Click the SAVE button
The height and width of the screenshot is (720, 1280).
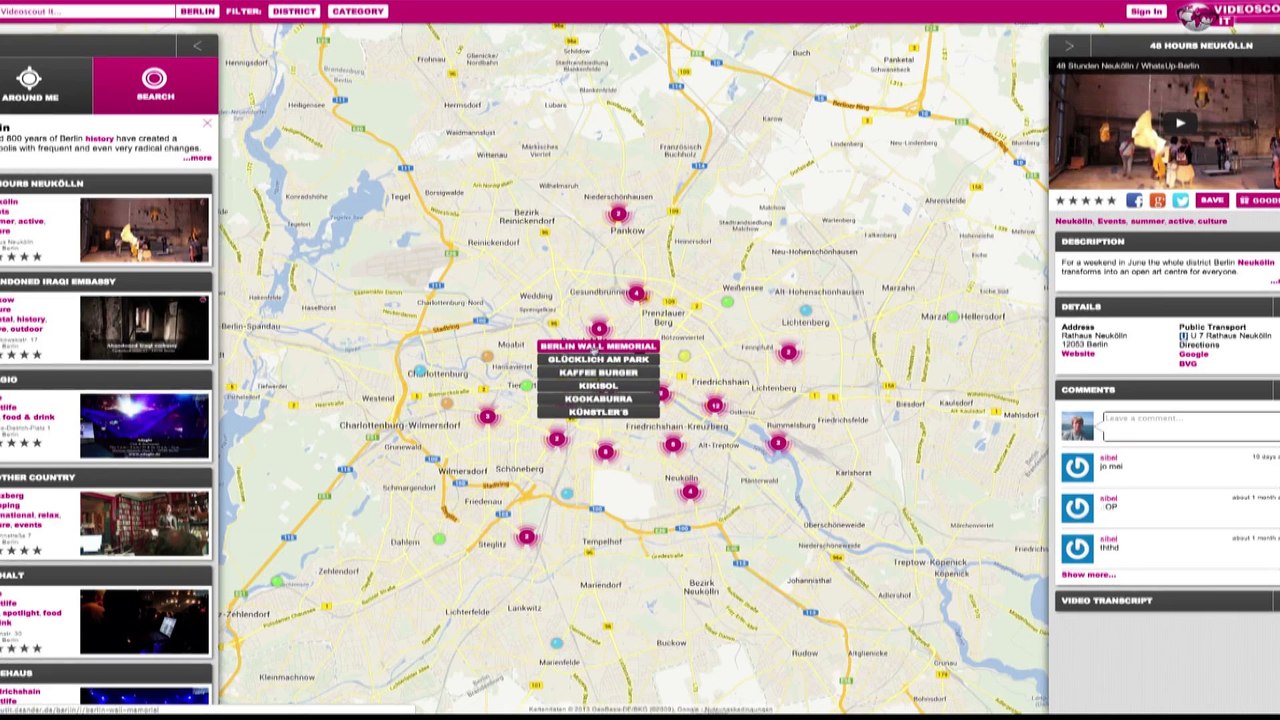(x=1212, y=200)
